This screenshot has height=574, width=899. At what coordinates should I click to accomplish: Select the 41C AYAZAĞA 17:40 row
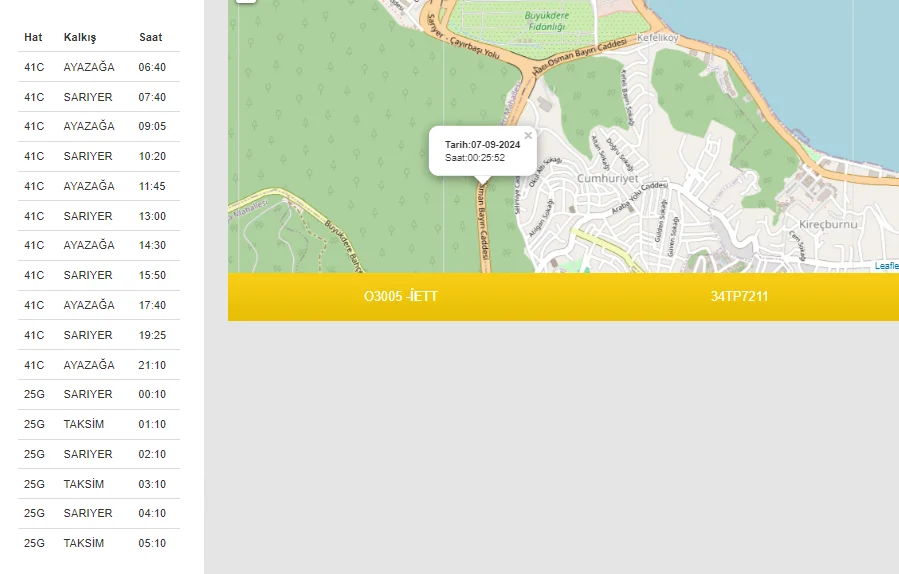(98, 305)
